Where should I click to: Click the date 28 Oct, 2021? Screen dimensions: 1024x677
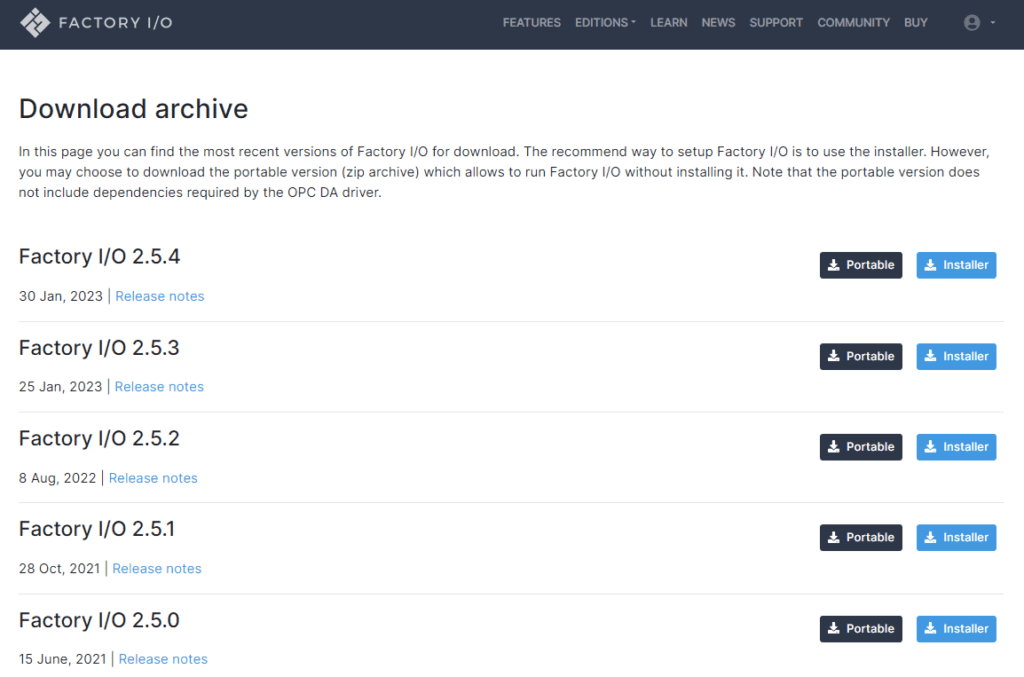point(59,569)
